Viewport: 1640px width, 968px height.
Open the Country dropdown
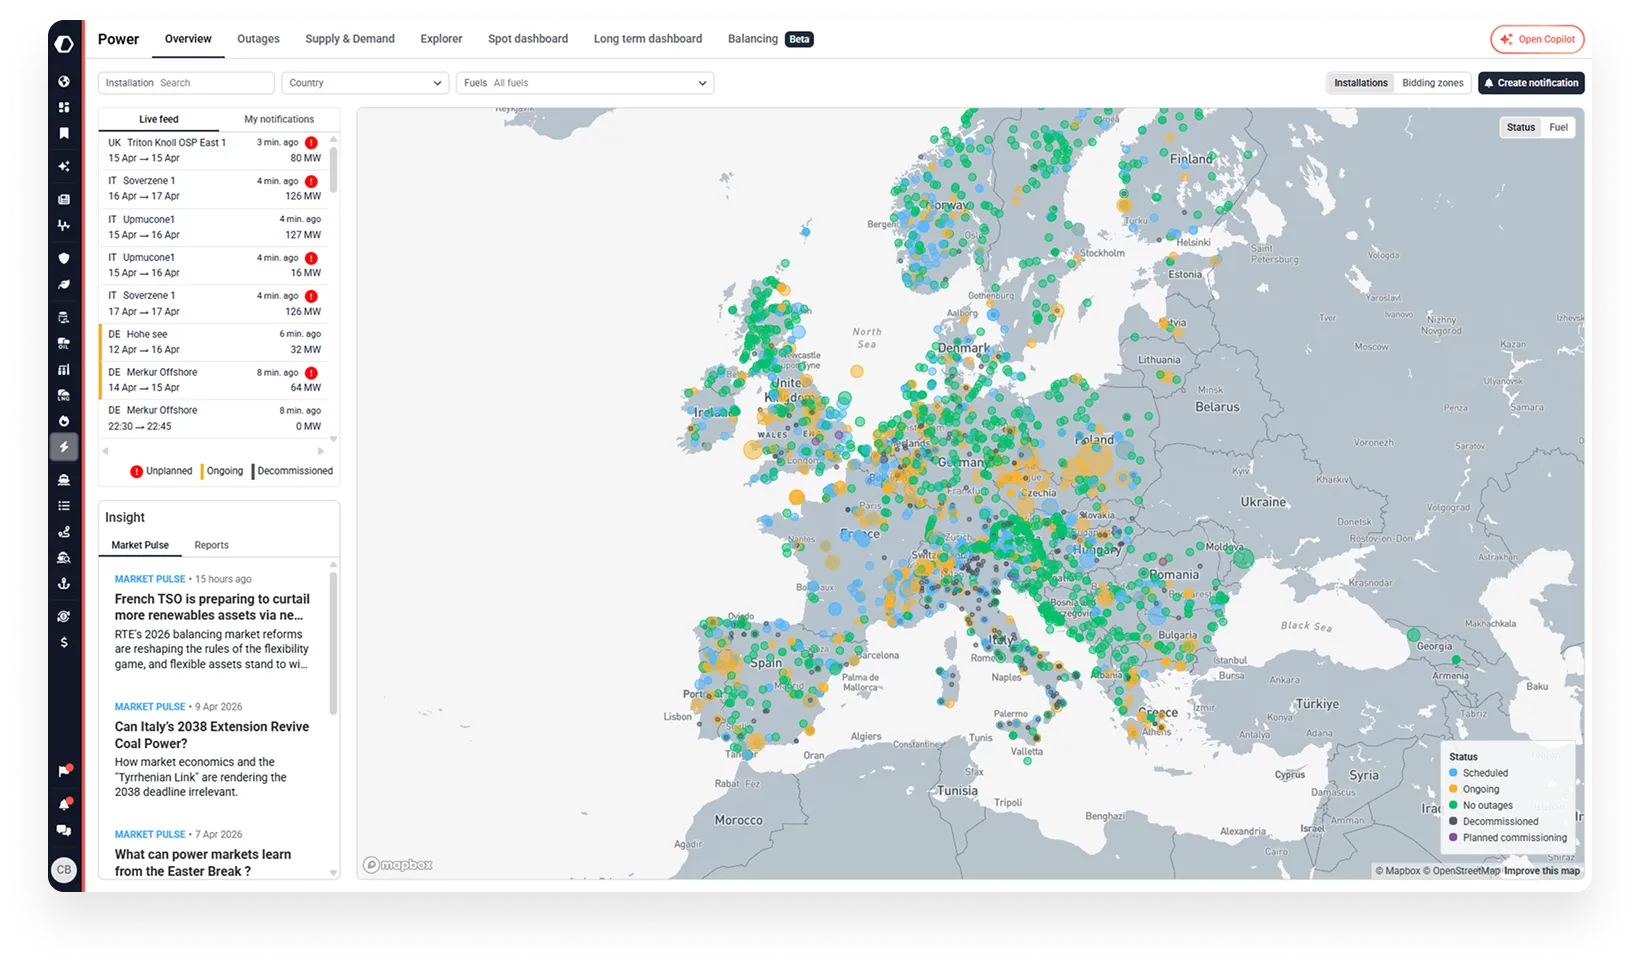point(365,83)
